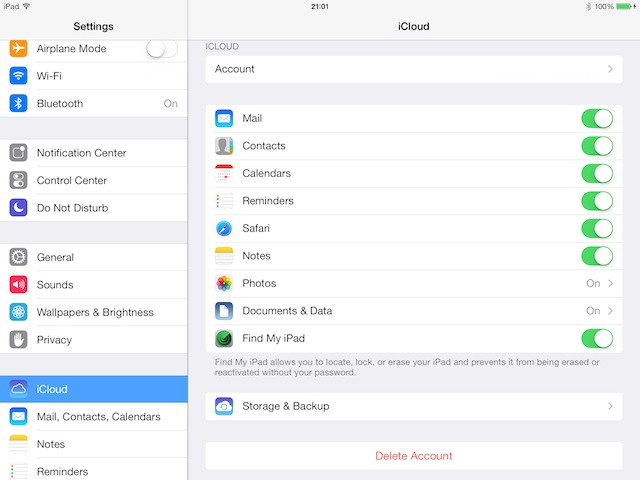Tap the Notes icon in the sidebar
The image size is (640, 480).
(x=18, y=444)
